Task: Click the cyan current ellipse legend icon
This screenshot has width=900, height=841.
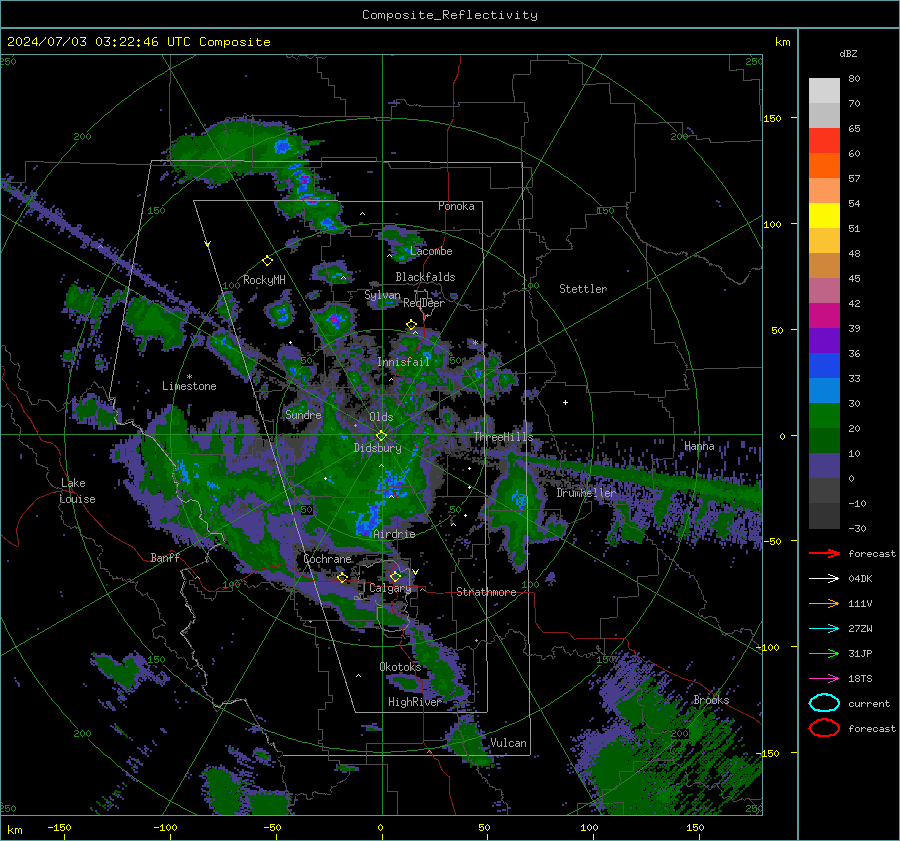Action: pos(824,703)
